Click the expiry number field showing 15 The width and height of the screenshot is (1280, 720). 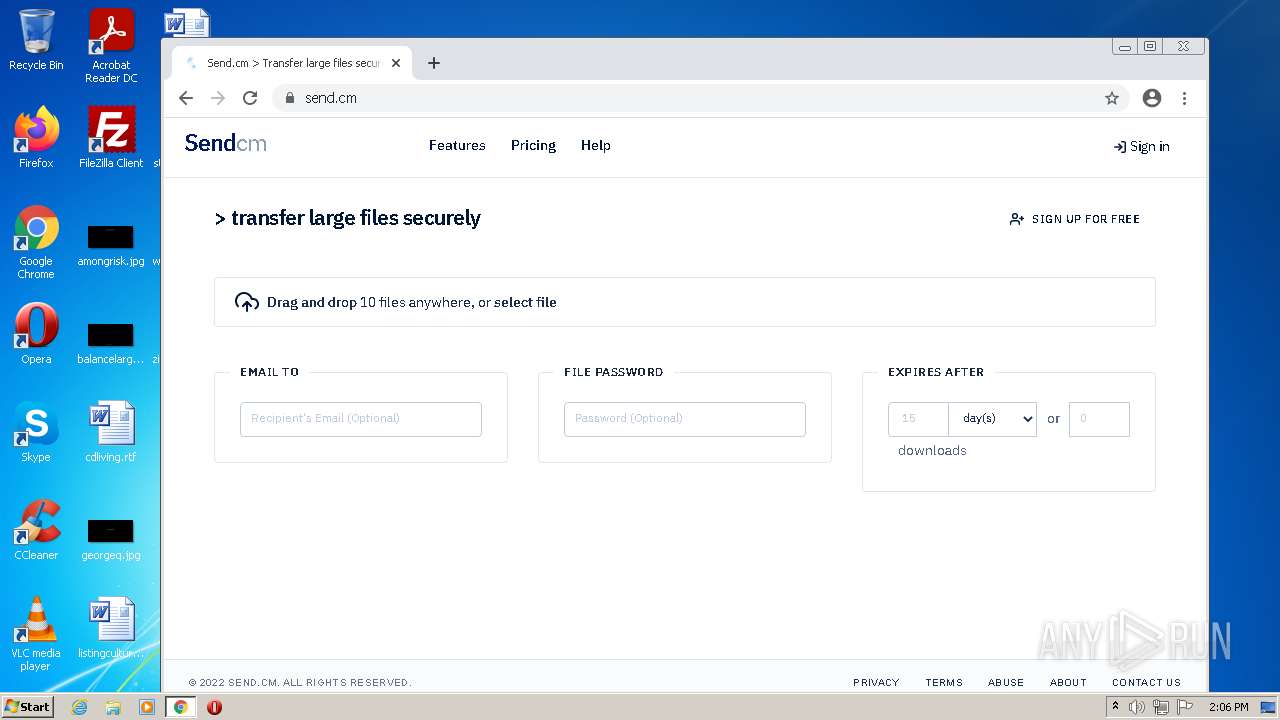[918, 419]
